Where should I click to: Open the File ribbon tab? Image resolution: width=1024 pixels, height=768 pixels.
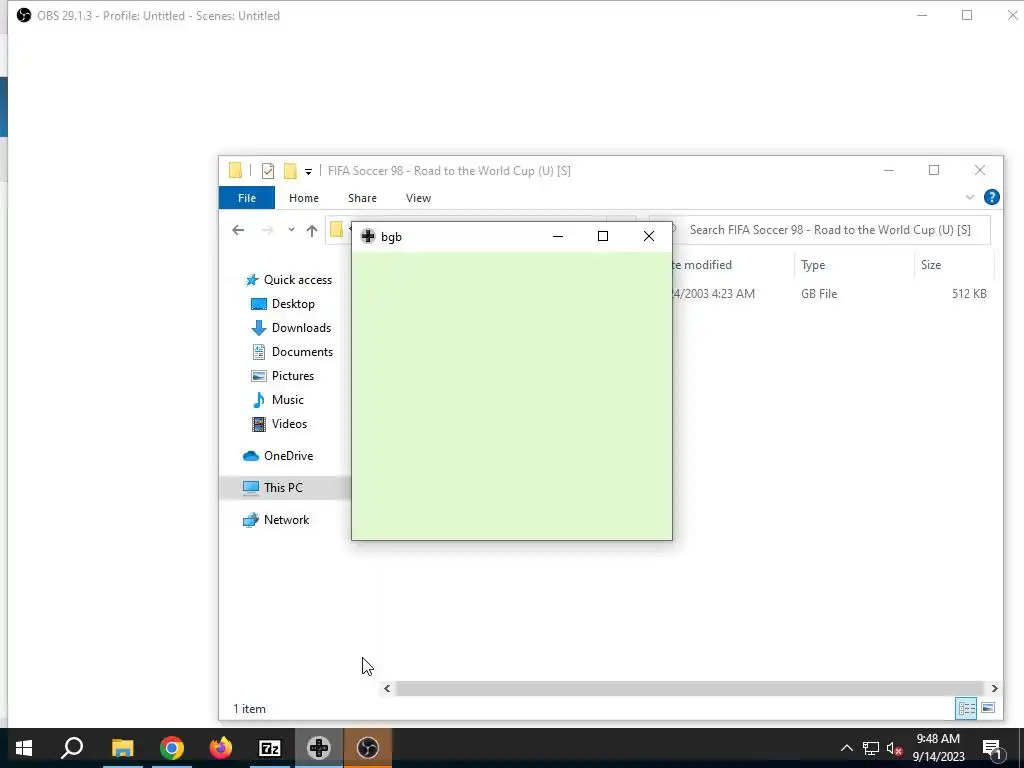[x=247, y=198]
